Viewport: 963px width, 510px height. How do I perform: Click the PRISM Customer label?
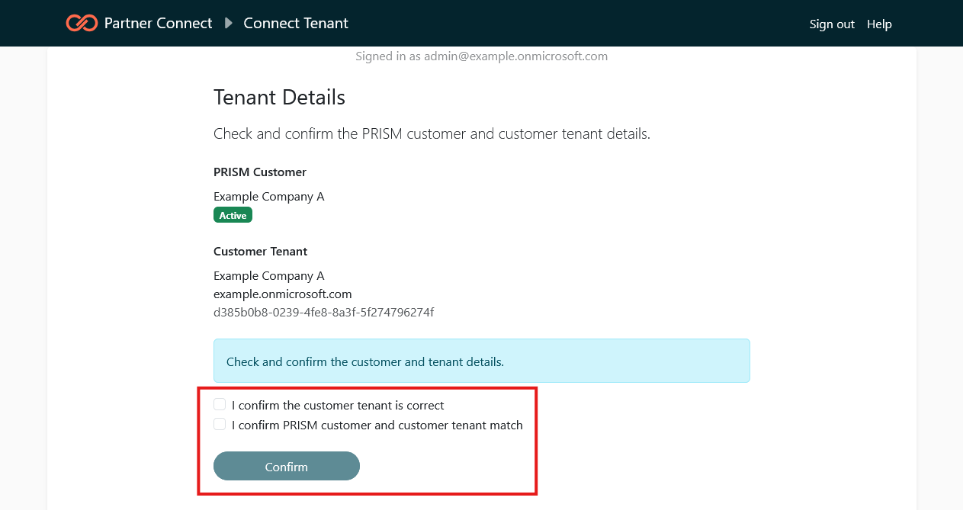[x=260, y=172]
